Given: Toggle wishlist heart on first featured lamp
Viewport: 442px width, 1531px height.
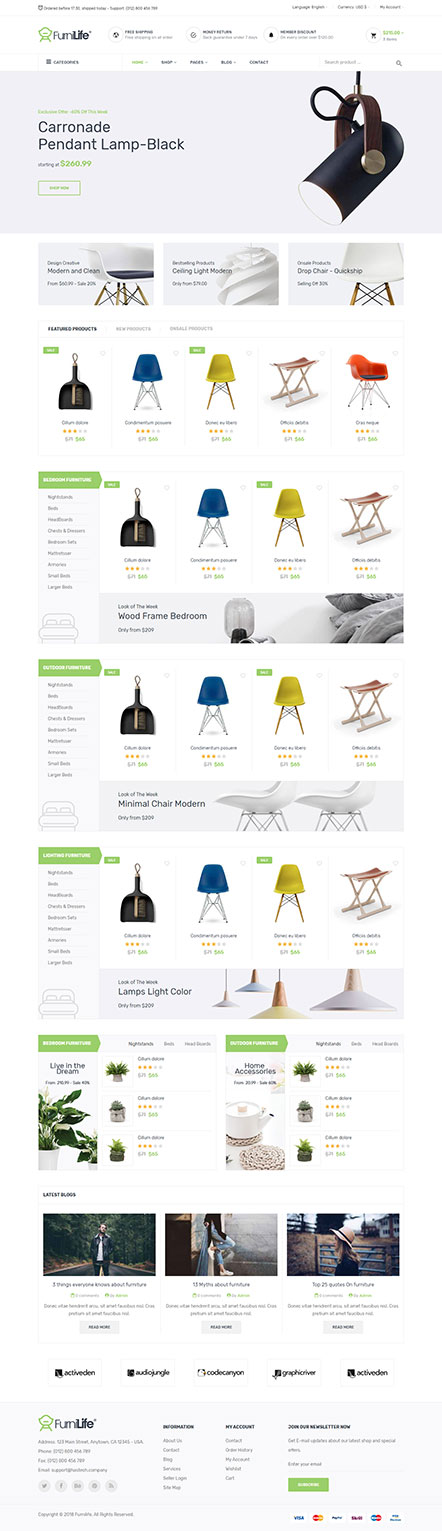Looking at the screenshot, I should [102, 353].
